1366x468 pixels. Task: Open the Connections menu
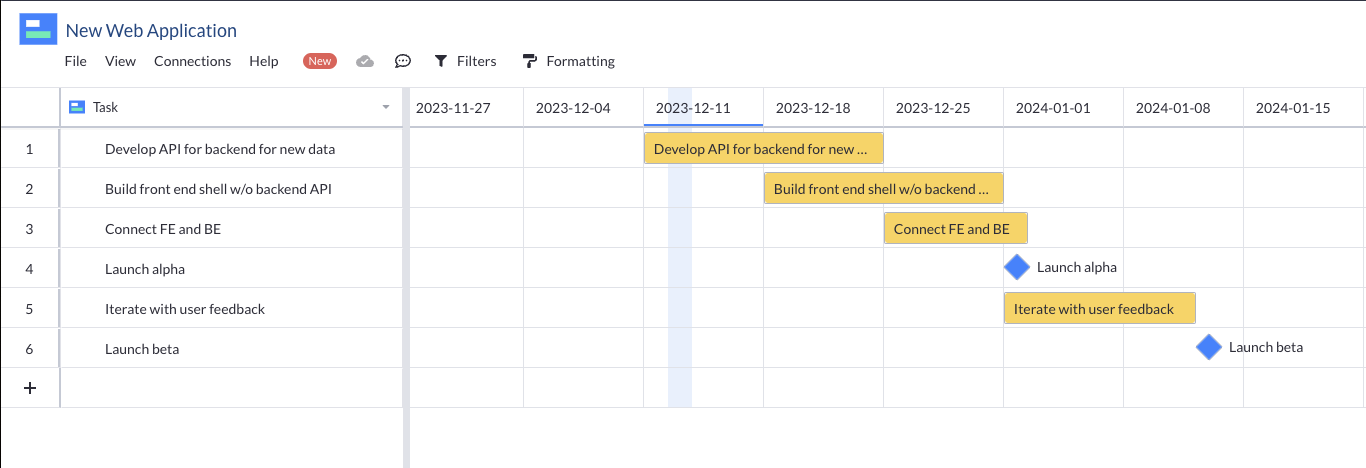[192, 61]
